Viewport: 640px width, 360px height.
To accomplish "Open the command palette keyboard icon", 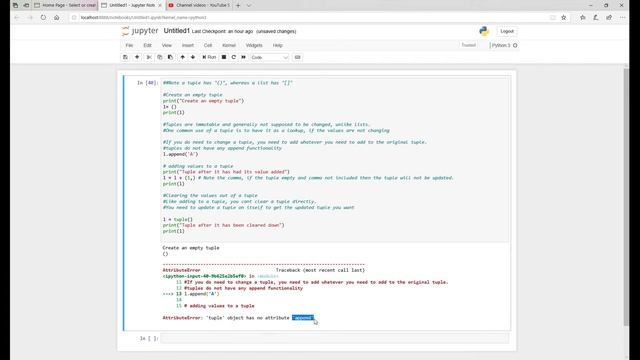I will click(x=298, y=57).
